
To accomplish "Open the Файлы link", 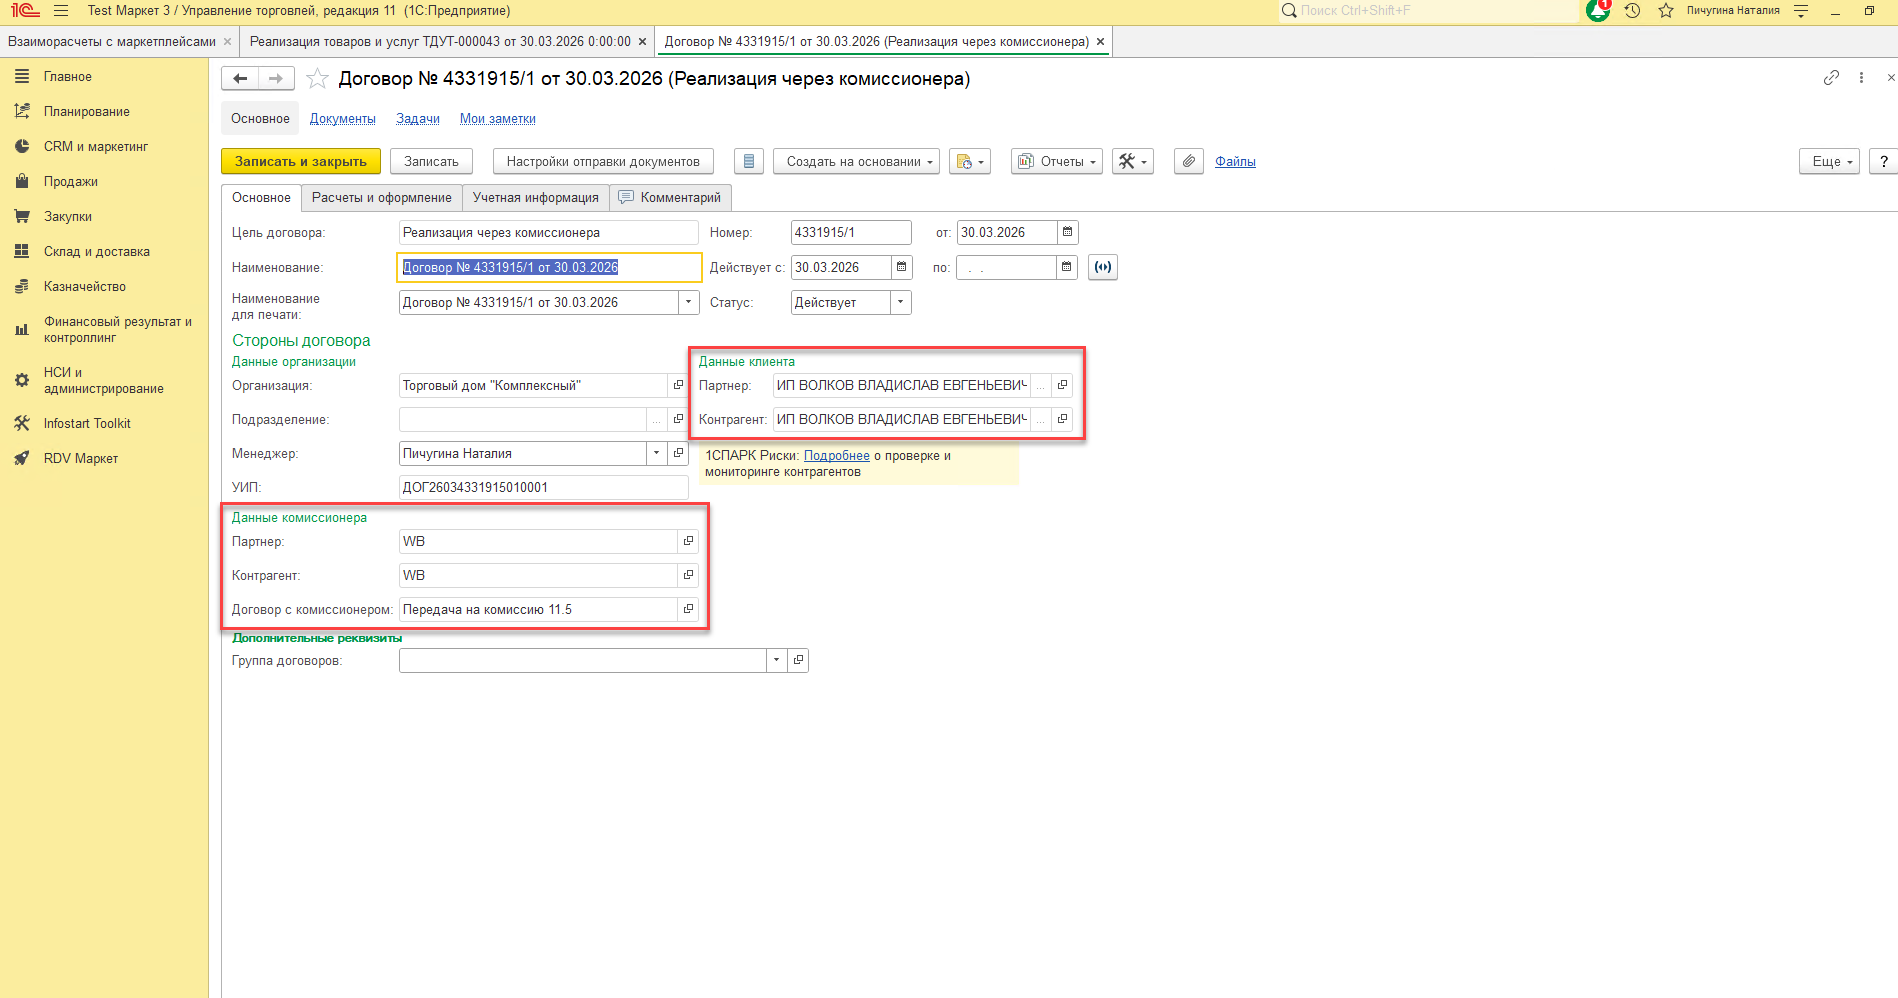I will tap(1235, 161).
